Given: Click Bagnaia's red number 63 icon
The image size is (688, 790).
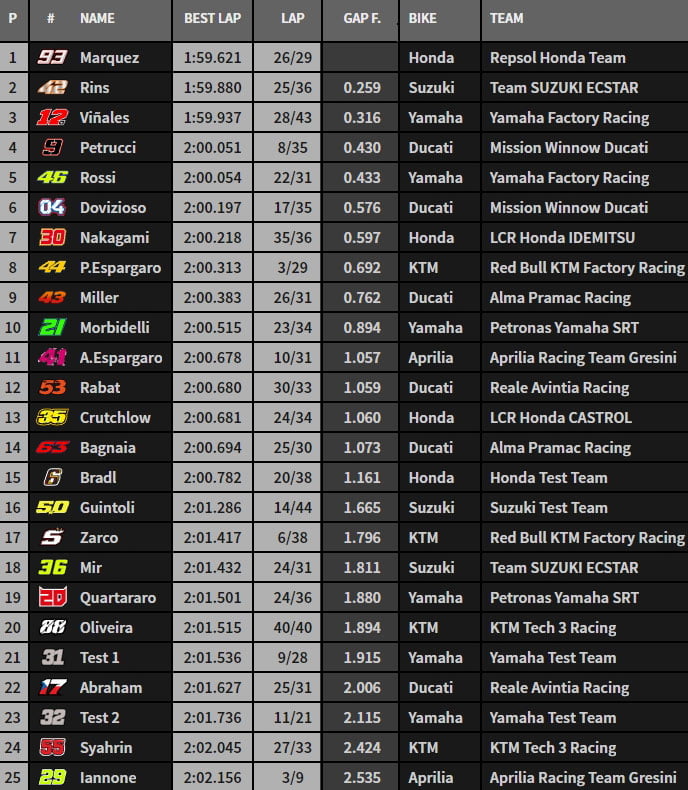Looking at the screenshot, I should 51,448.
